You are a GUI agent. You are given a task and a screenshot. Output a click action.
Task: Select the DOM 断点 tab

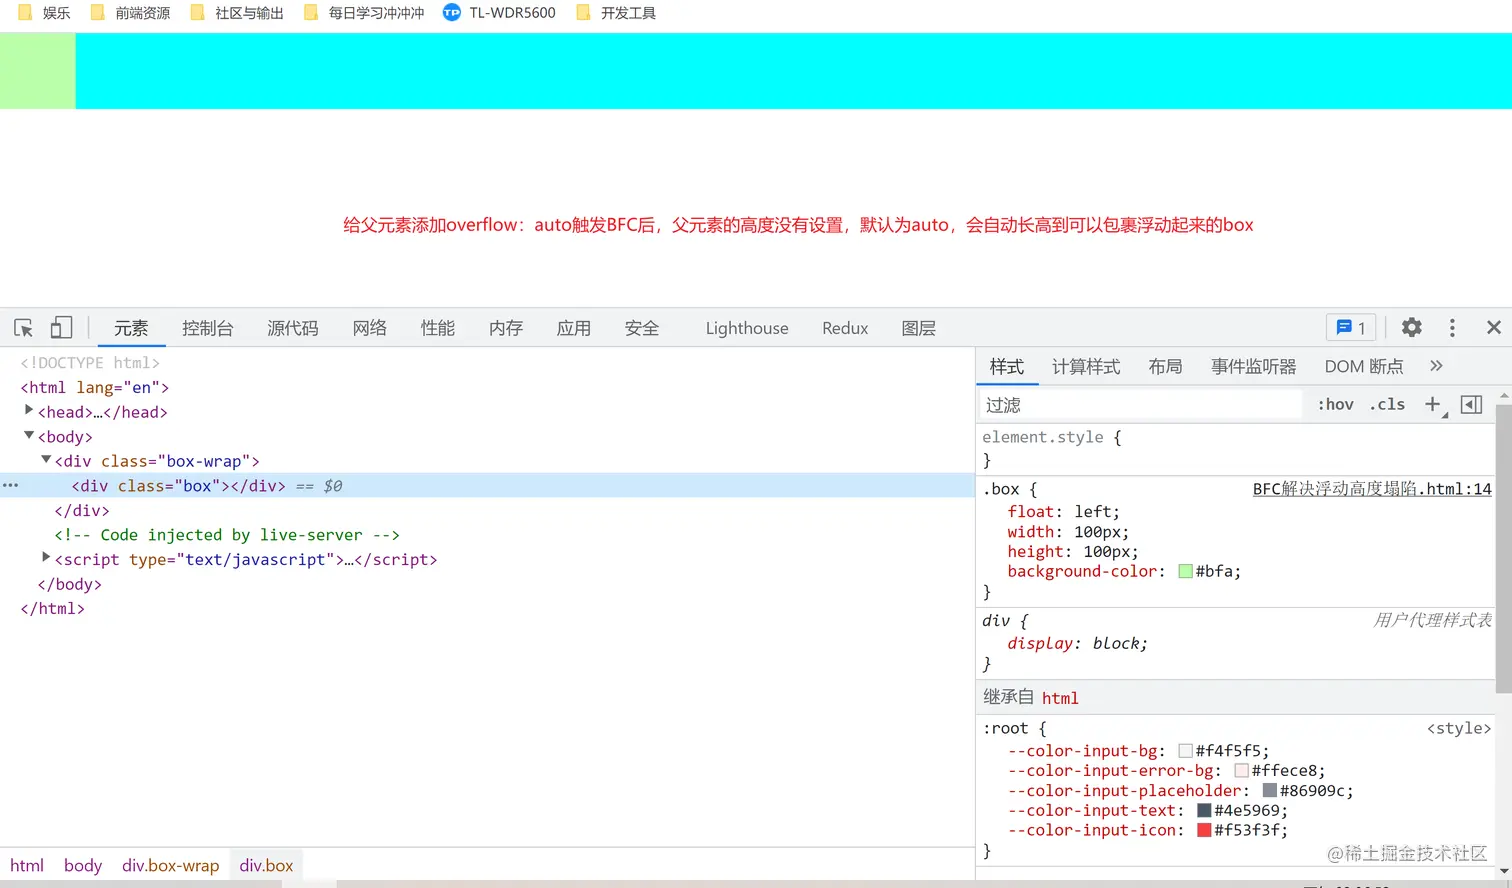pos(1364,367)
